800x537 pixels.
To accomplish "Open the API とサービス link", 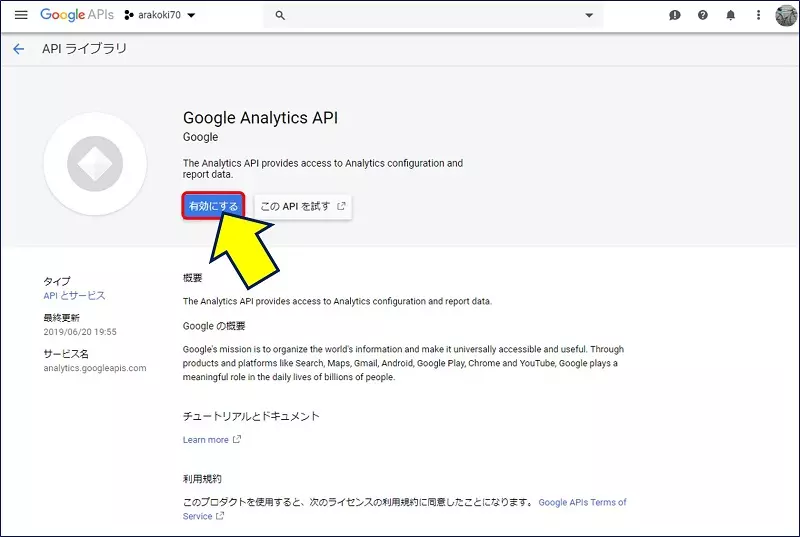I will pyautogui.click(x=74, y=295).
